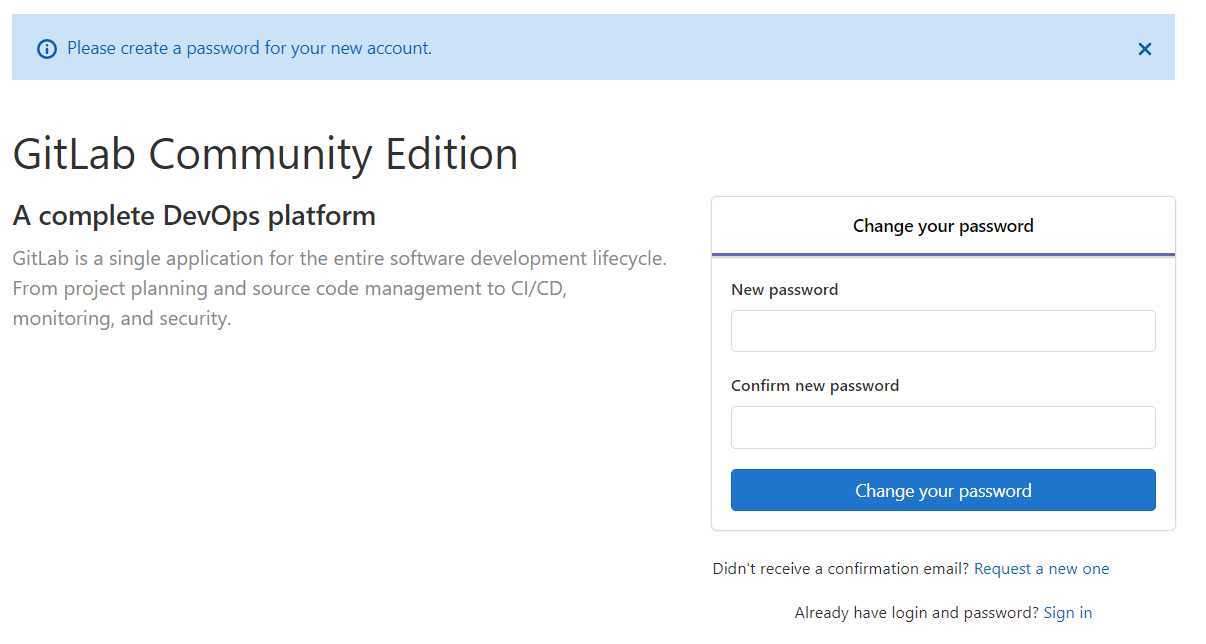Focus the New password input field

(x=943, y=331)
